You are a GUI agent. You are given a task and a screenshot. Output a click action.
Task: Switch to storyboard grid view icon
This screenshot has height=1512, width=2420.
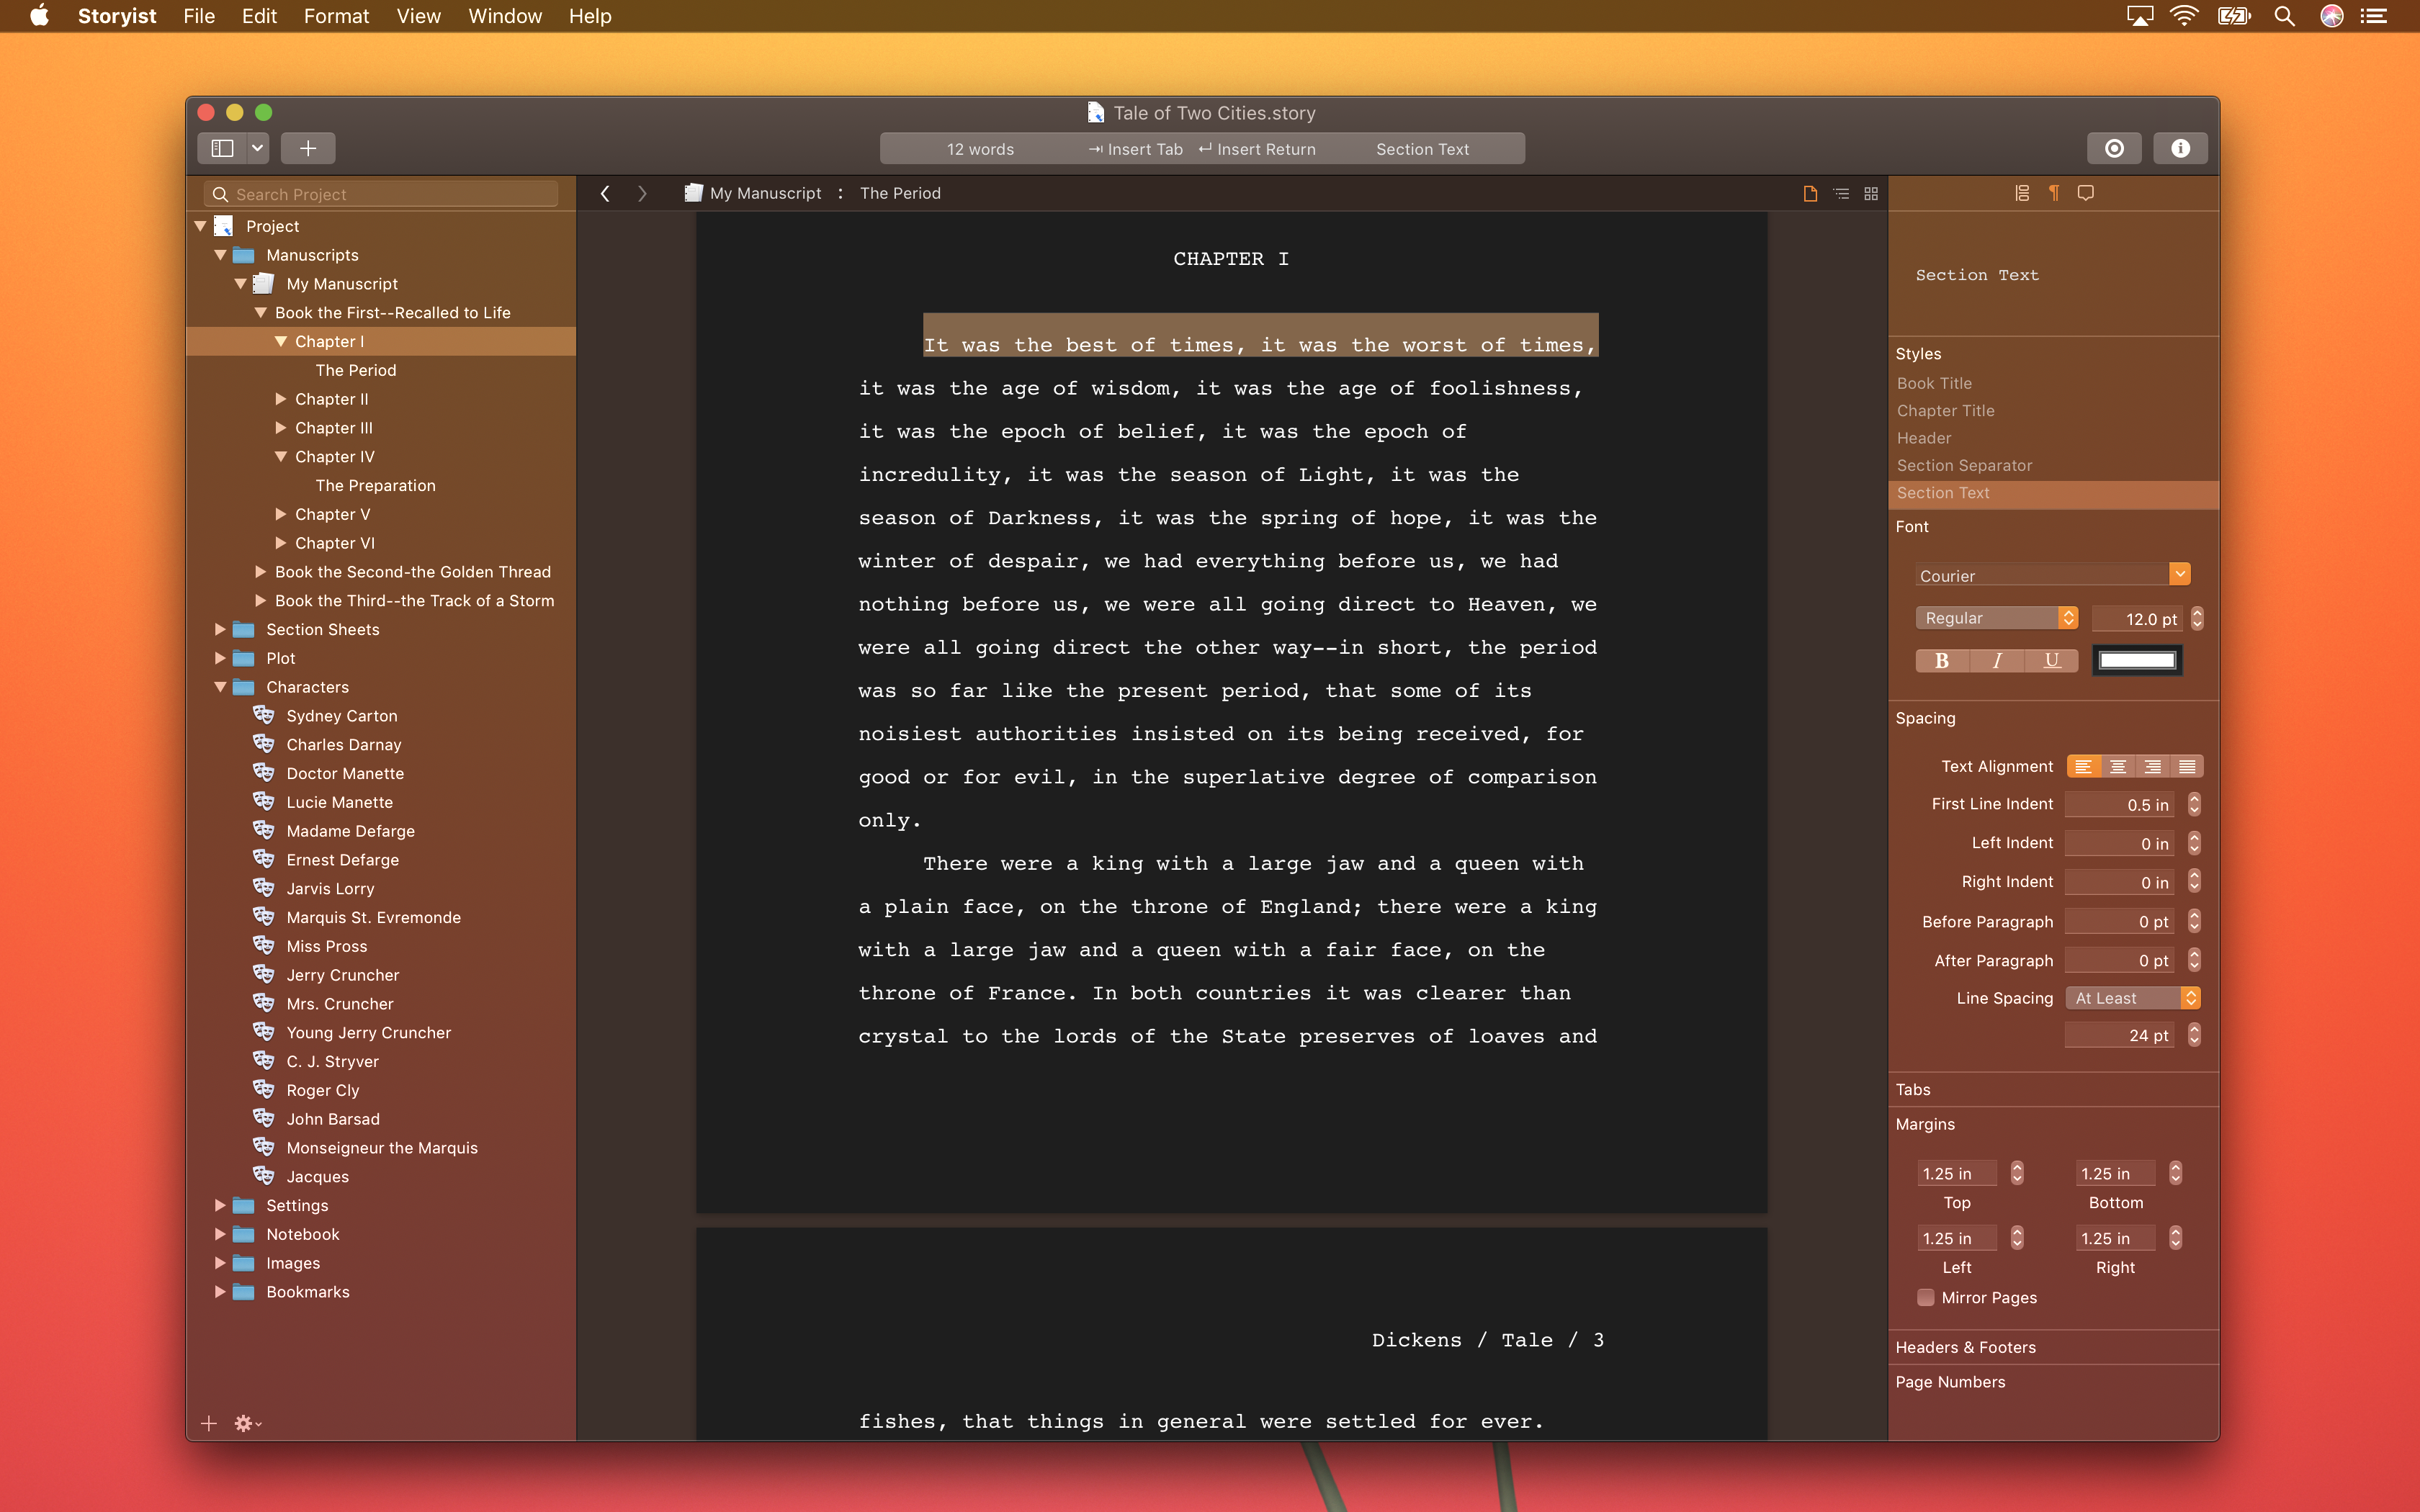coord(1871,193)
